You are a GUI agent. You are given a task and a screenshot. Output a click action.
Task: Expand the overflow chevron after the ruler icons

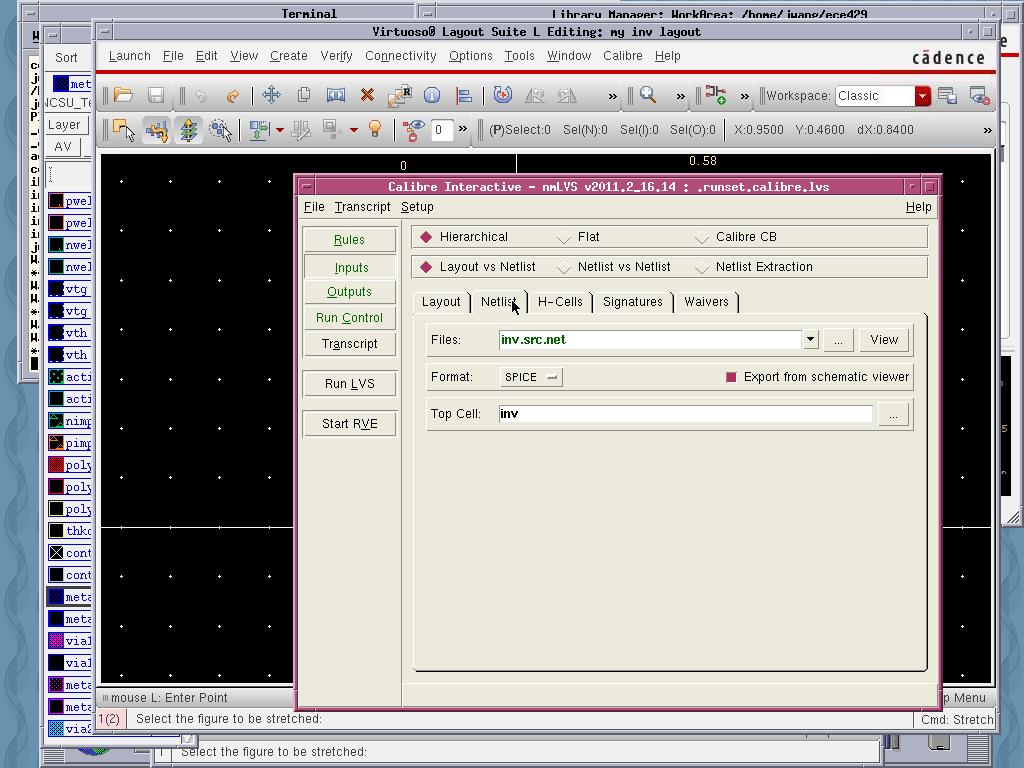click(613, 97)
